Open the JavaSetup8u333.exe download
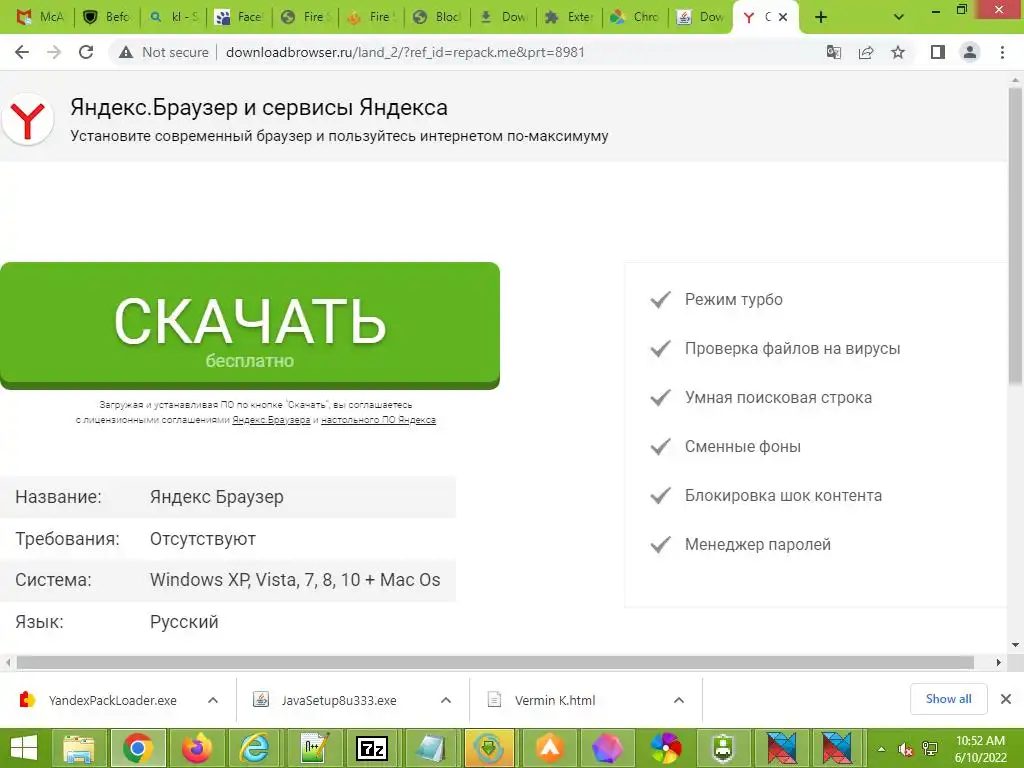This screenshot has height=768, width=1024. click(x=338, y=700)
